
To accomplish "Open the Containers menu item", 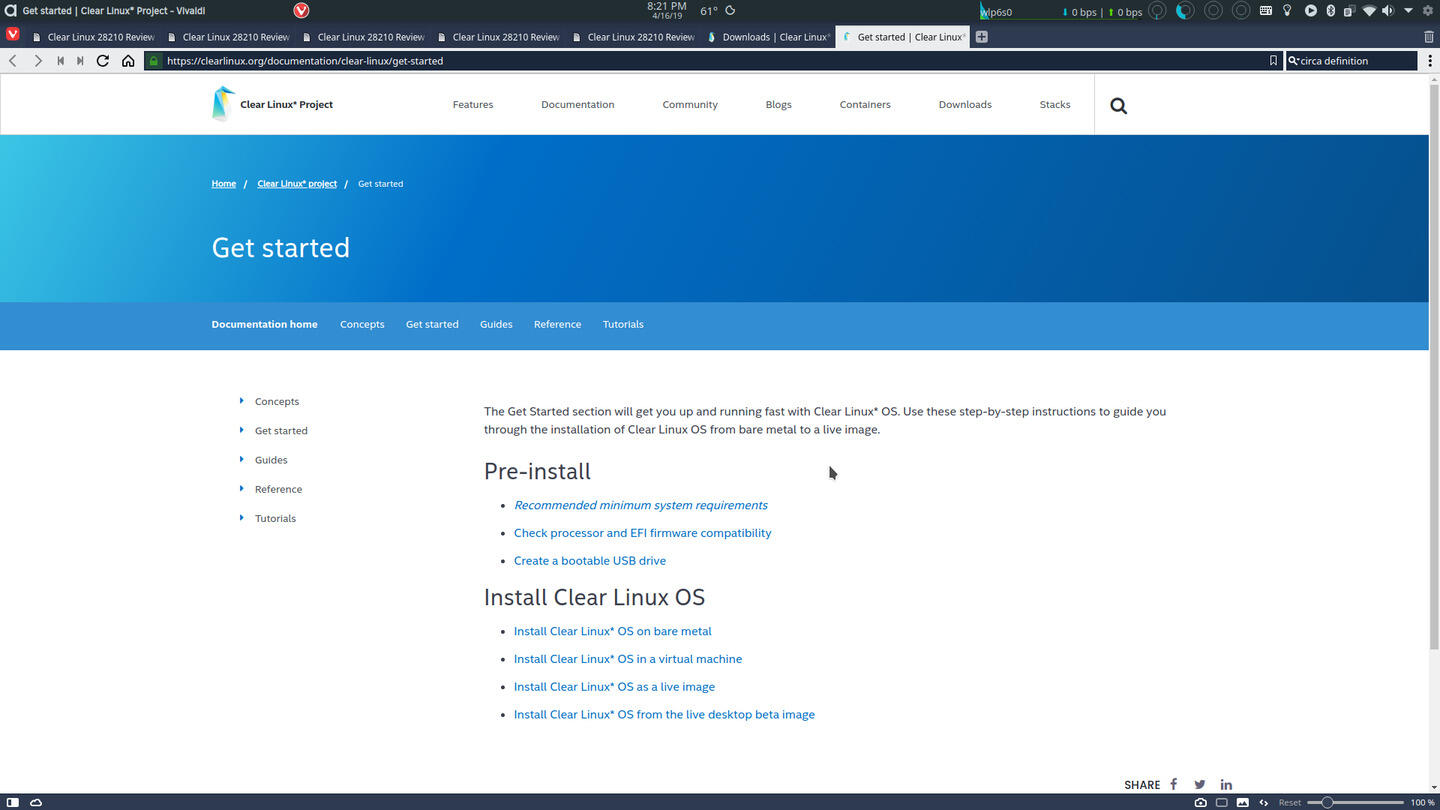I will [x=865, y=104].
